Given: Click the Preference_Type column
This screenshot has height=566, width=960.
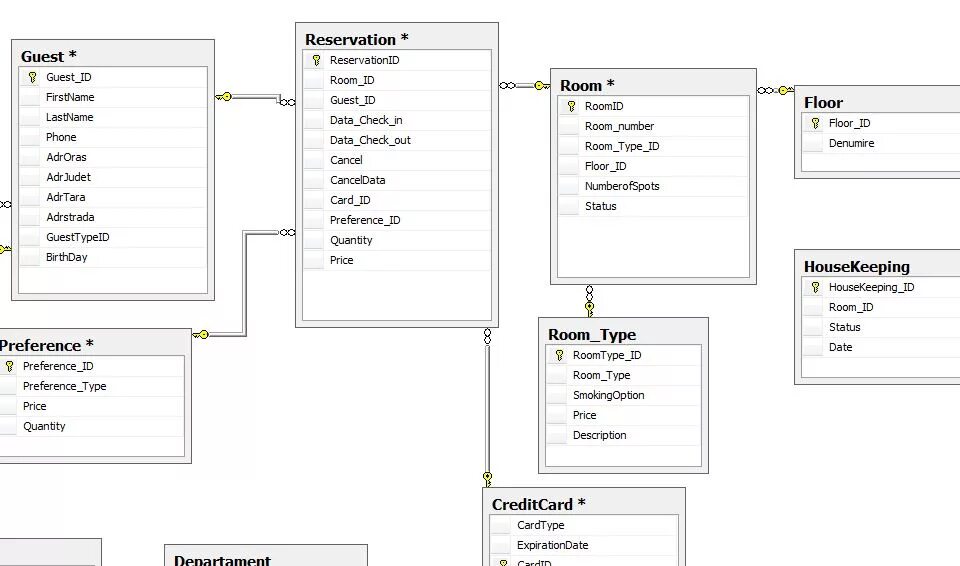Looking at the screenshot, I should point(92,387).
